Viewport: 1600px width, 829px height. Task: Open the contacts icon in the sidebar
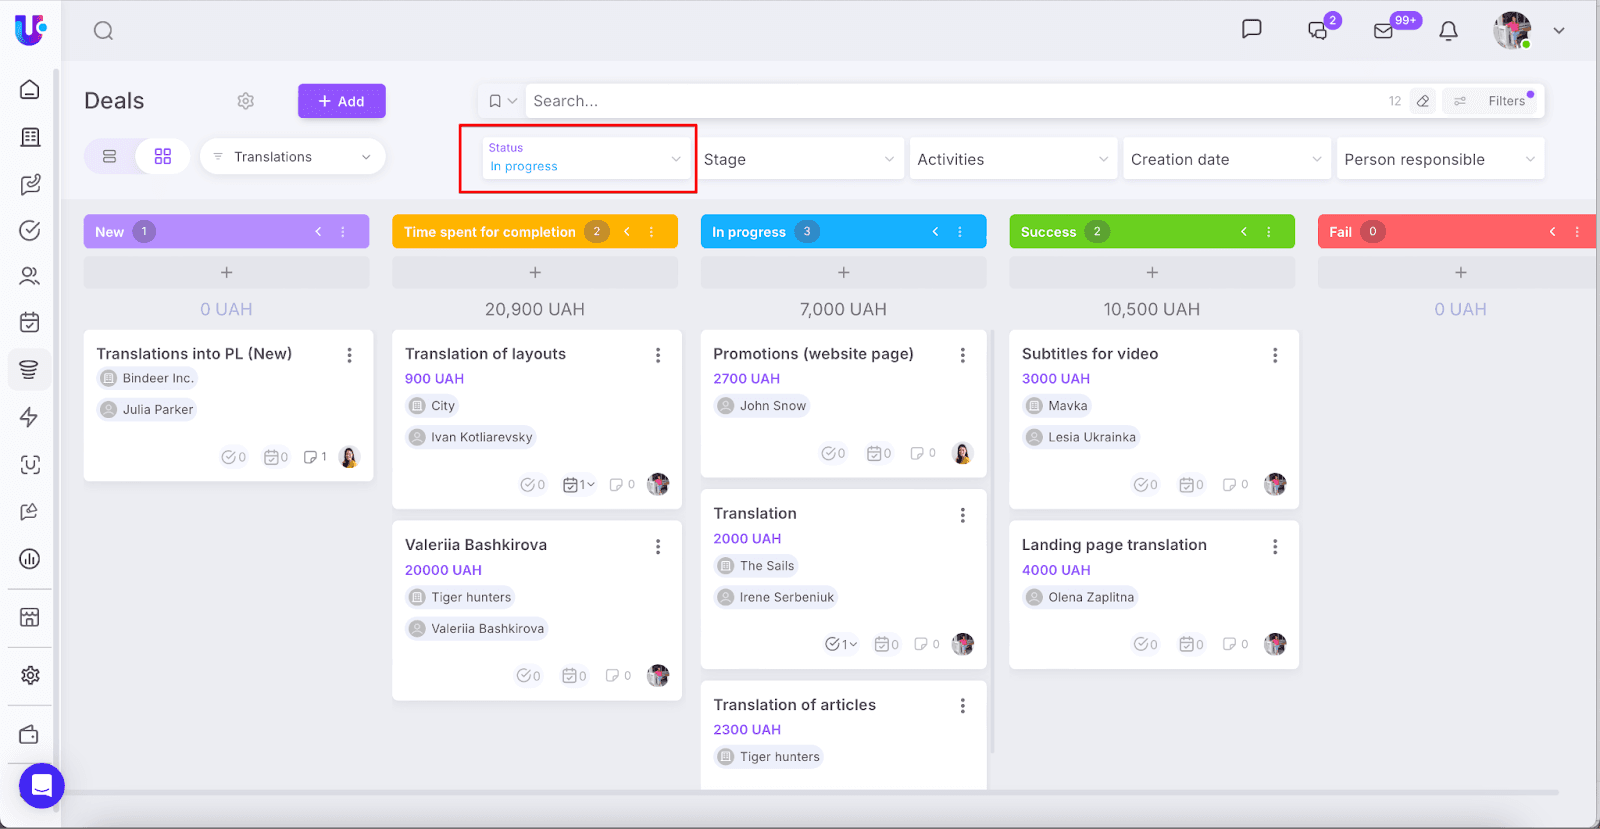[x=30, y=276]
